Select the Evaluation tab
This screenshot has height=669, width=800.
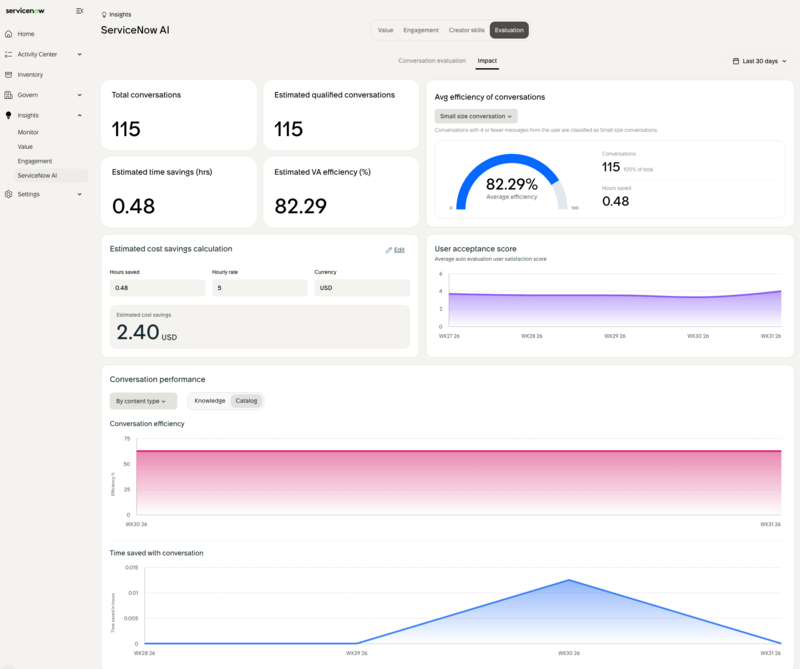pos(509,30)
